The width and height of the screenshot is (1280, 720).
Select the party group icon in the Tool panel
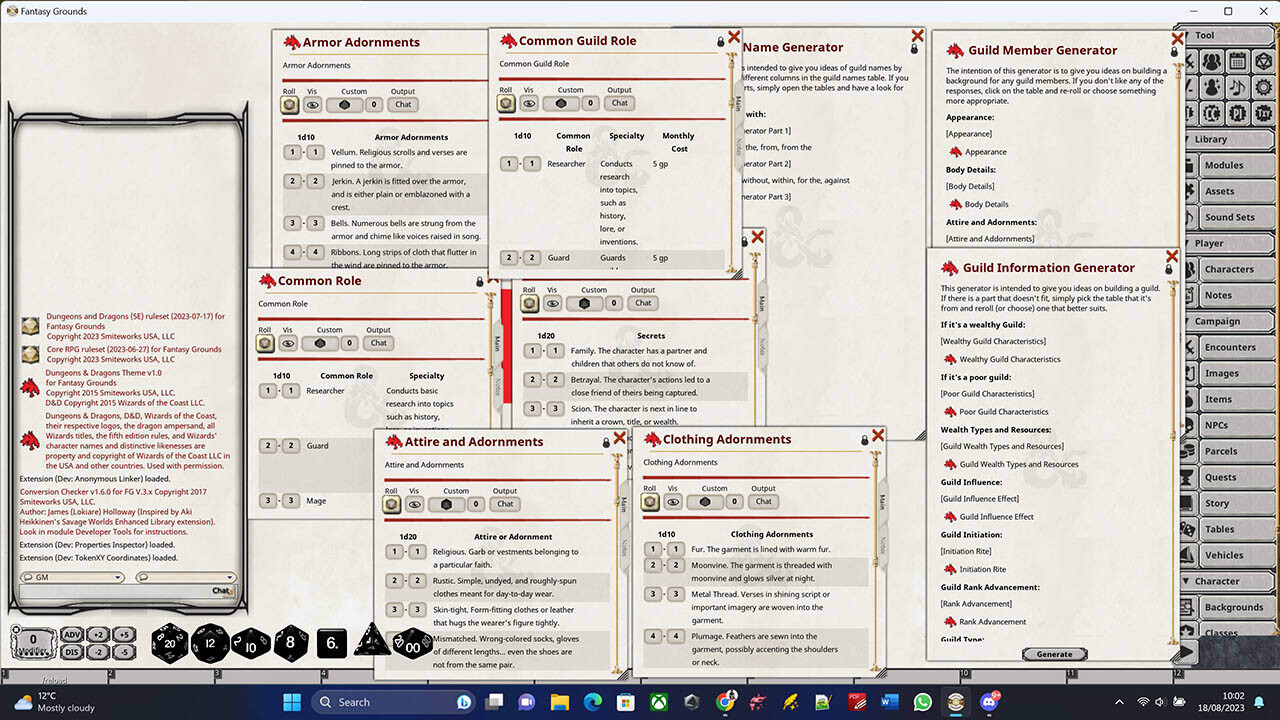click(x=1212, y=61)
